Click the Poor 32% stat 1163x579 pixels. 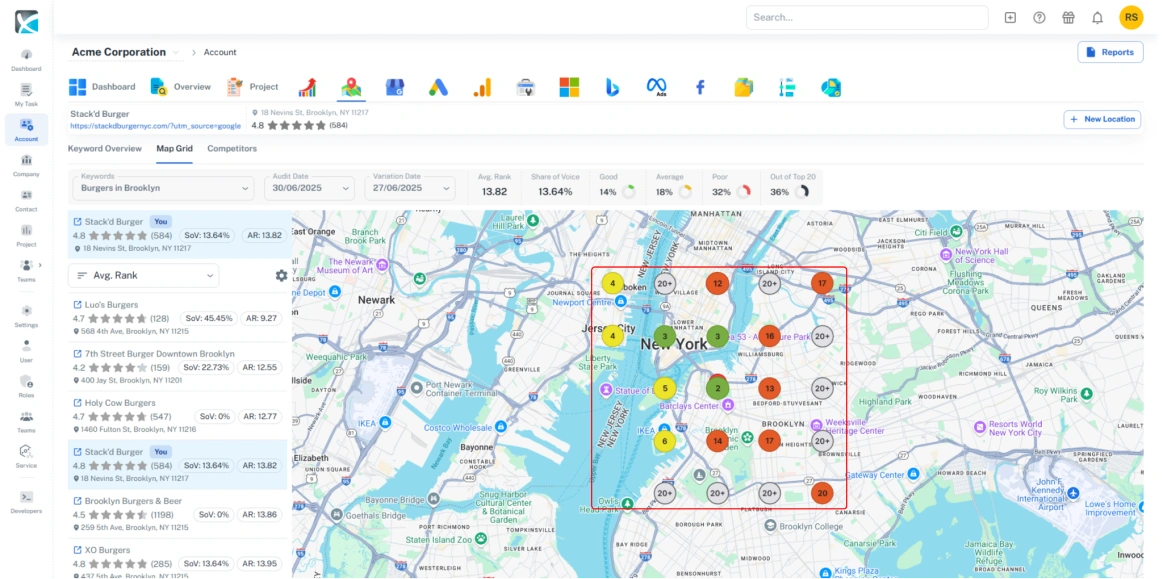click(x=731, y=185)
